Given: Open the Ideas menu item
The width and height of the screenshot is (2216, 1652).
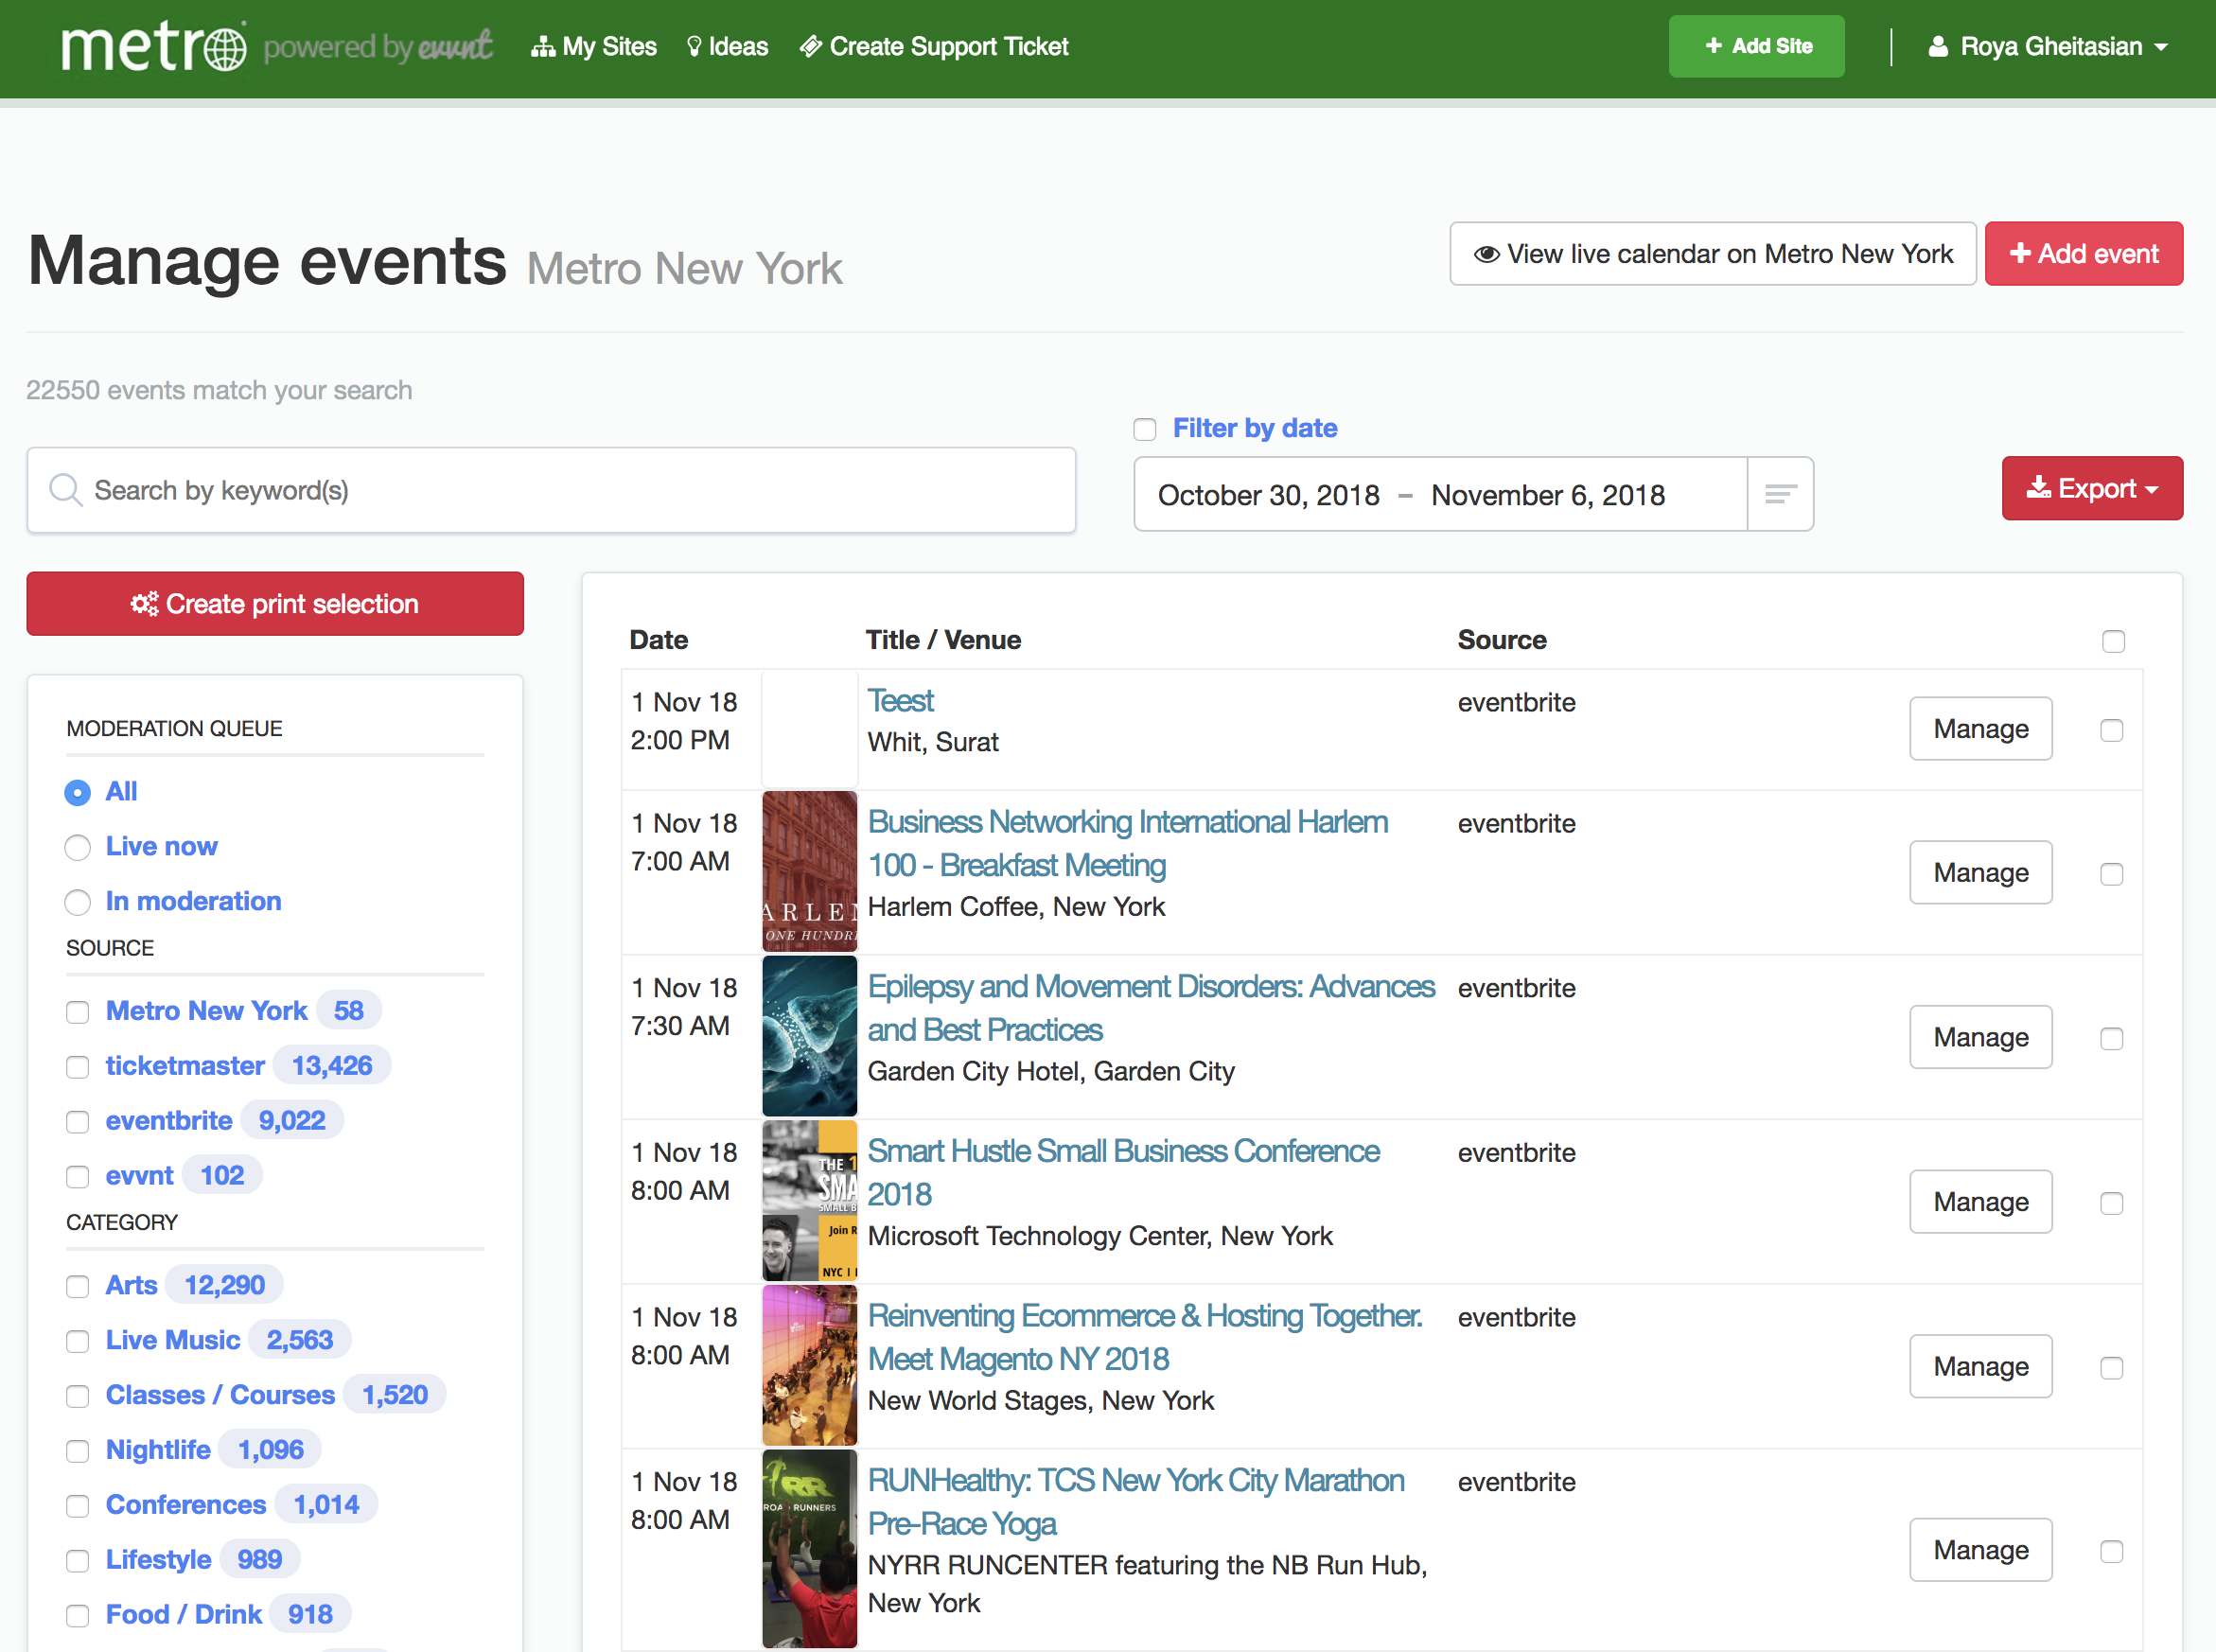Looking at the screenshot, I should coord(727,46).
